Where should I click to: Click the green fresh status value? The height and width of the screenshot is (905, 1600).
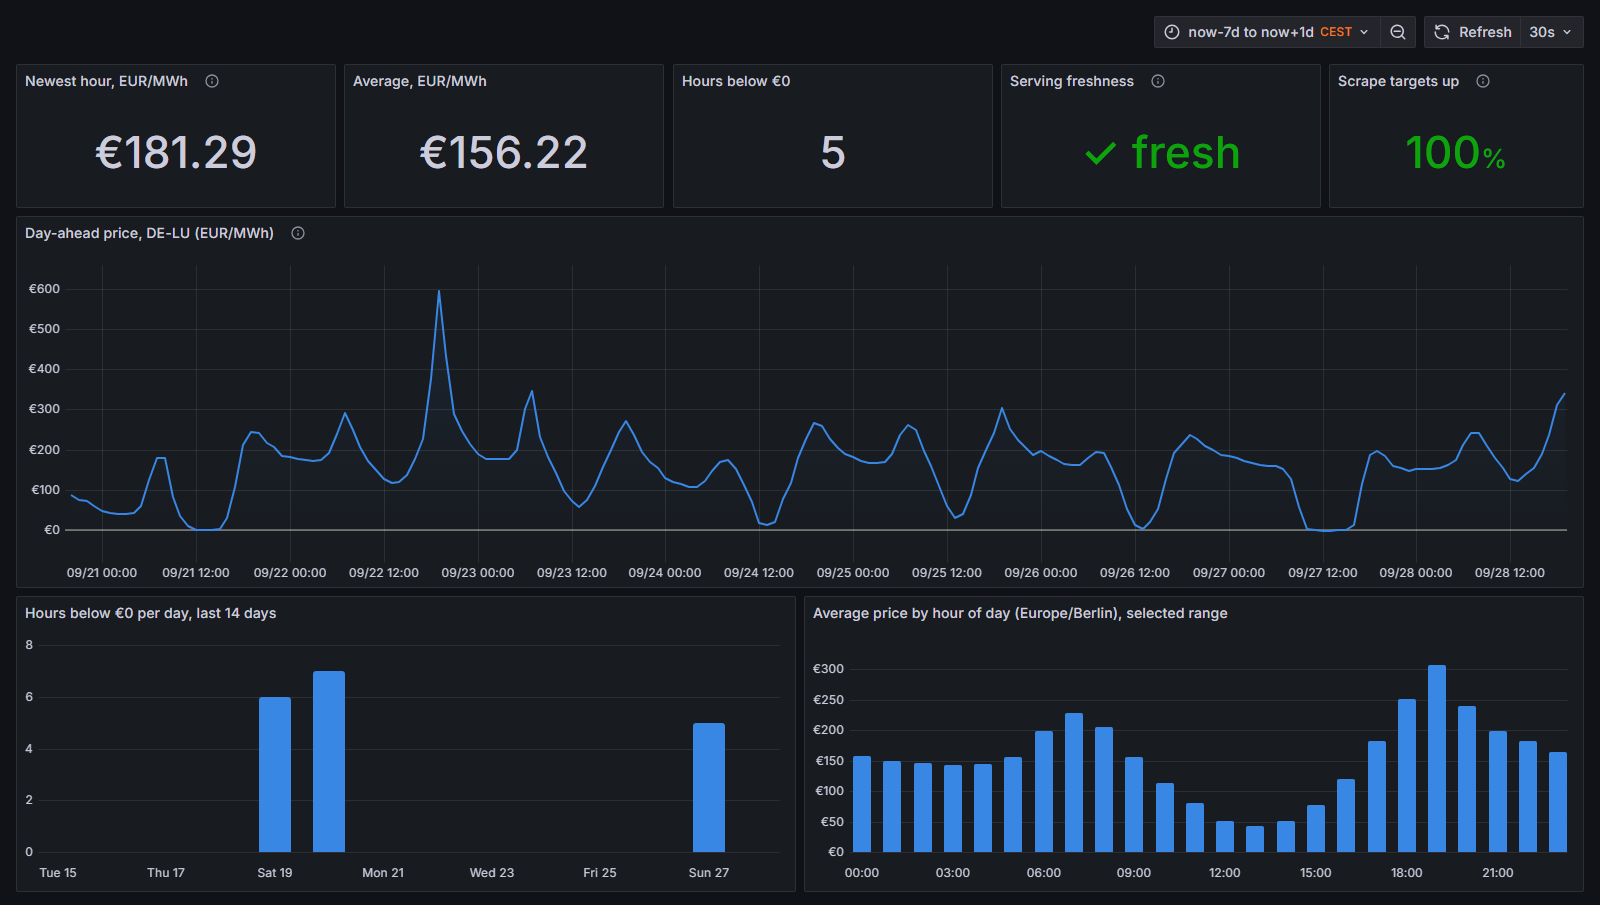[x=1185, y=153]
